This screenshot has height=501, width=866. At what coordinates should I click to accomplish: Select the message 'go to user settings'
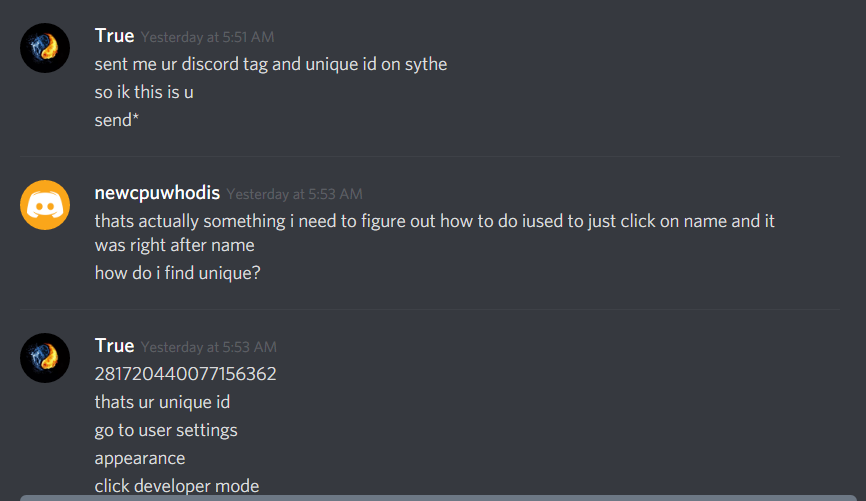point(166,430)
